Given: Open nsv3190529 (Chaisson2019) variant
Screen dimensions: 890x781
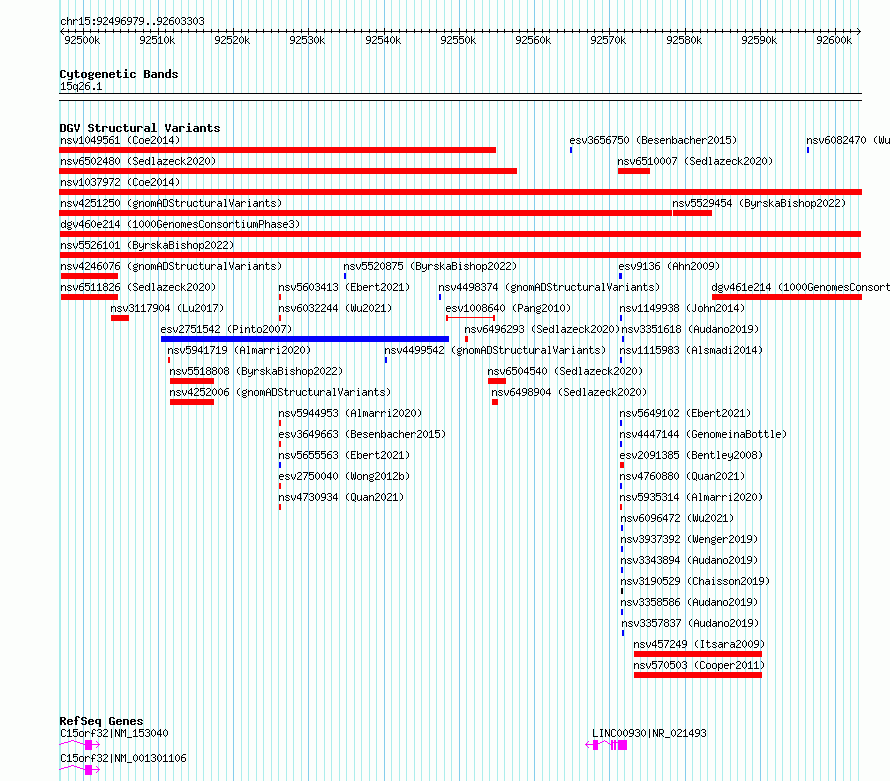Looking at the screenshot, I should tap(695, 581).
